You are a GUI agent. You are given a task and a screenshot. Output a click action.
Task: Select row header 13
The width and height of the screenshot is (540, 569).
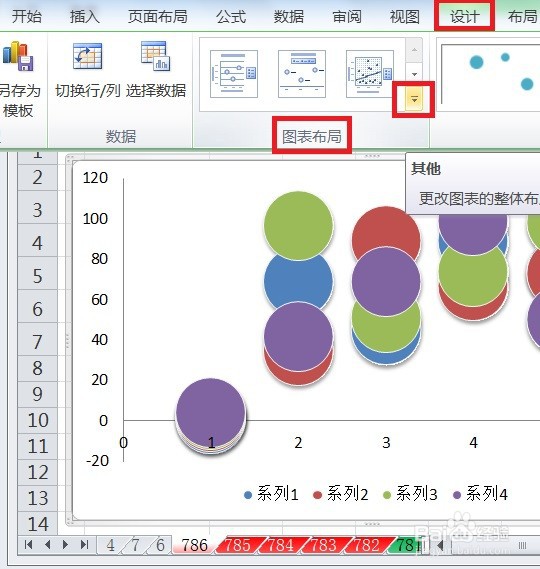37,499
